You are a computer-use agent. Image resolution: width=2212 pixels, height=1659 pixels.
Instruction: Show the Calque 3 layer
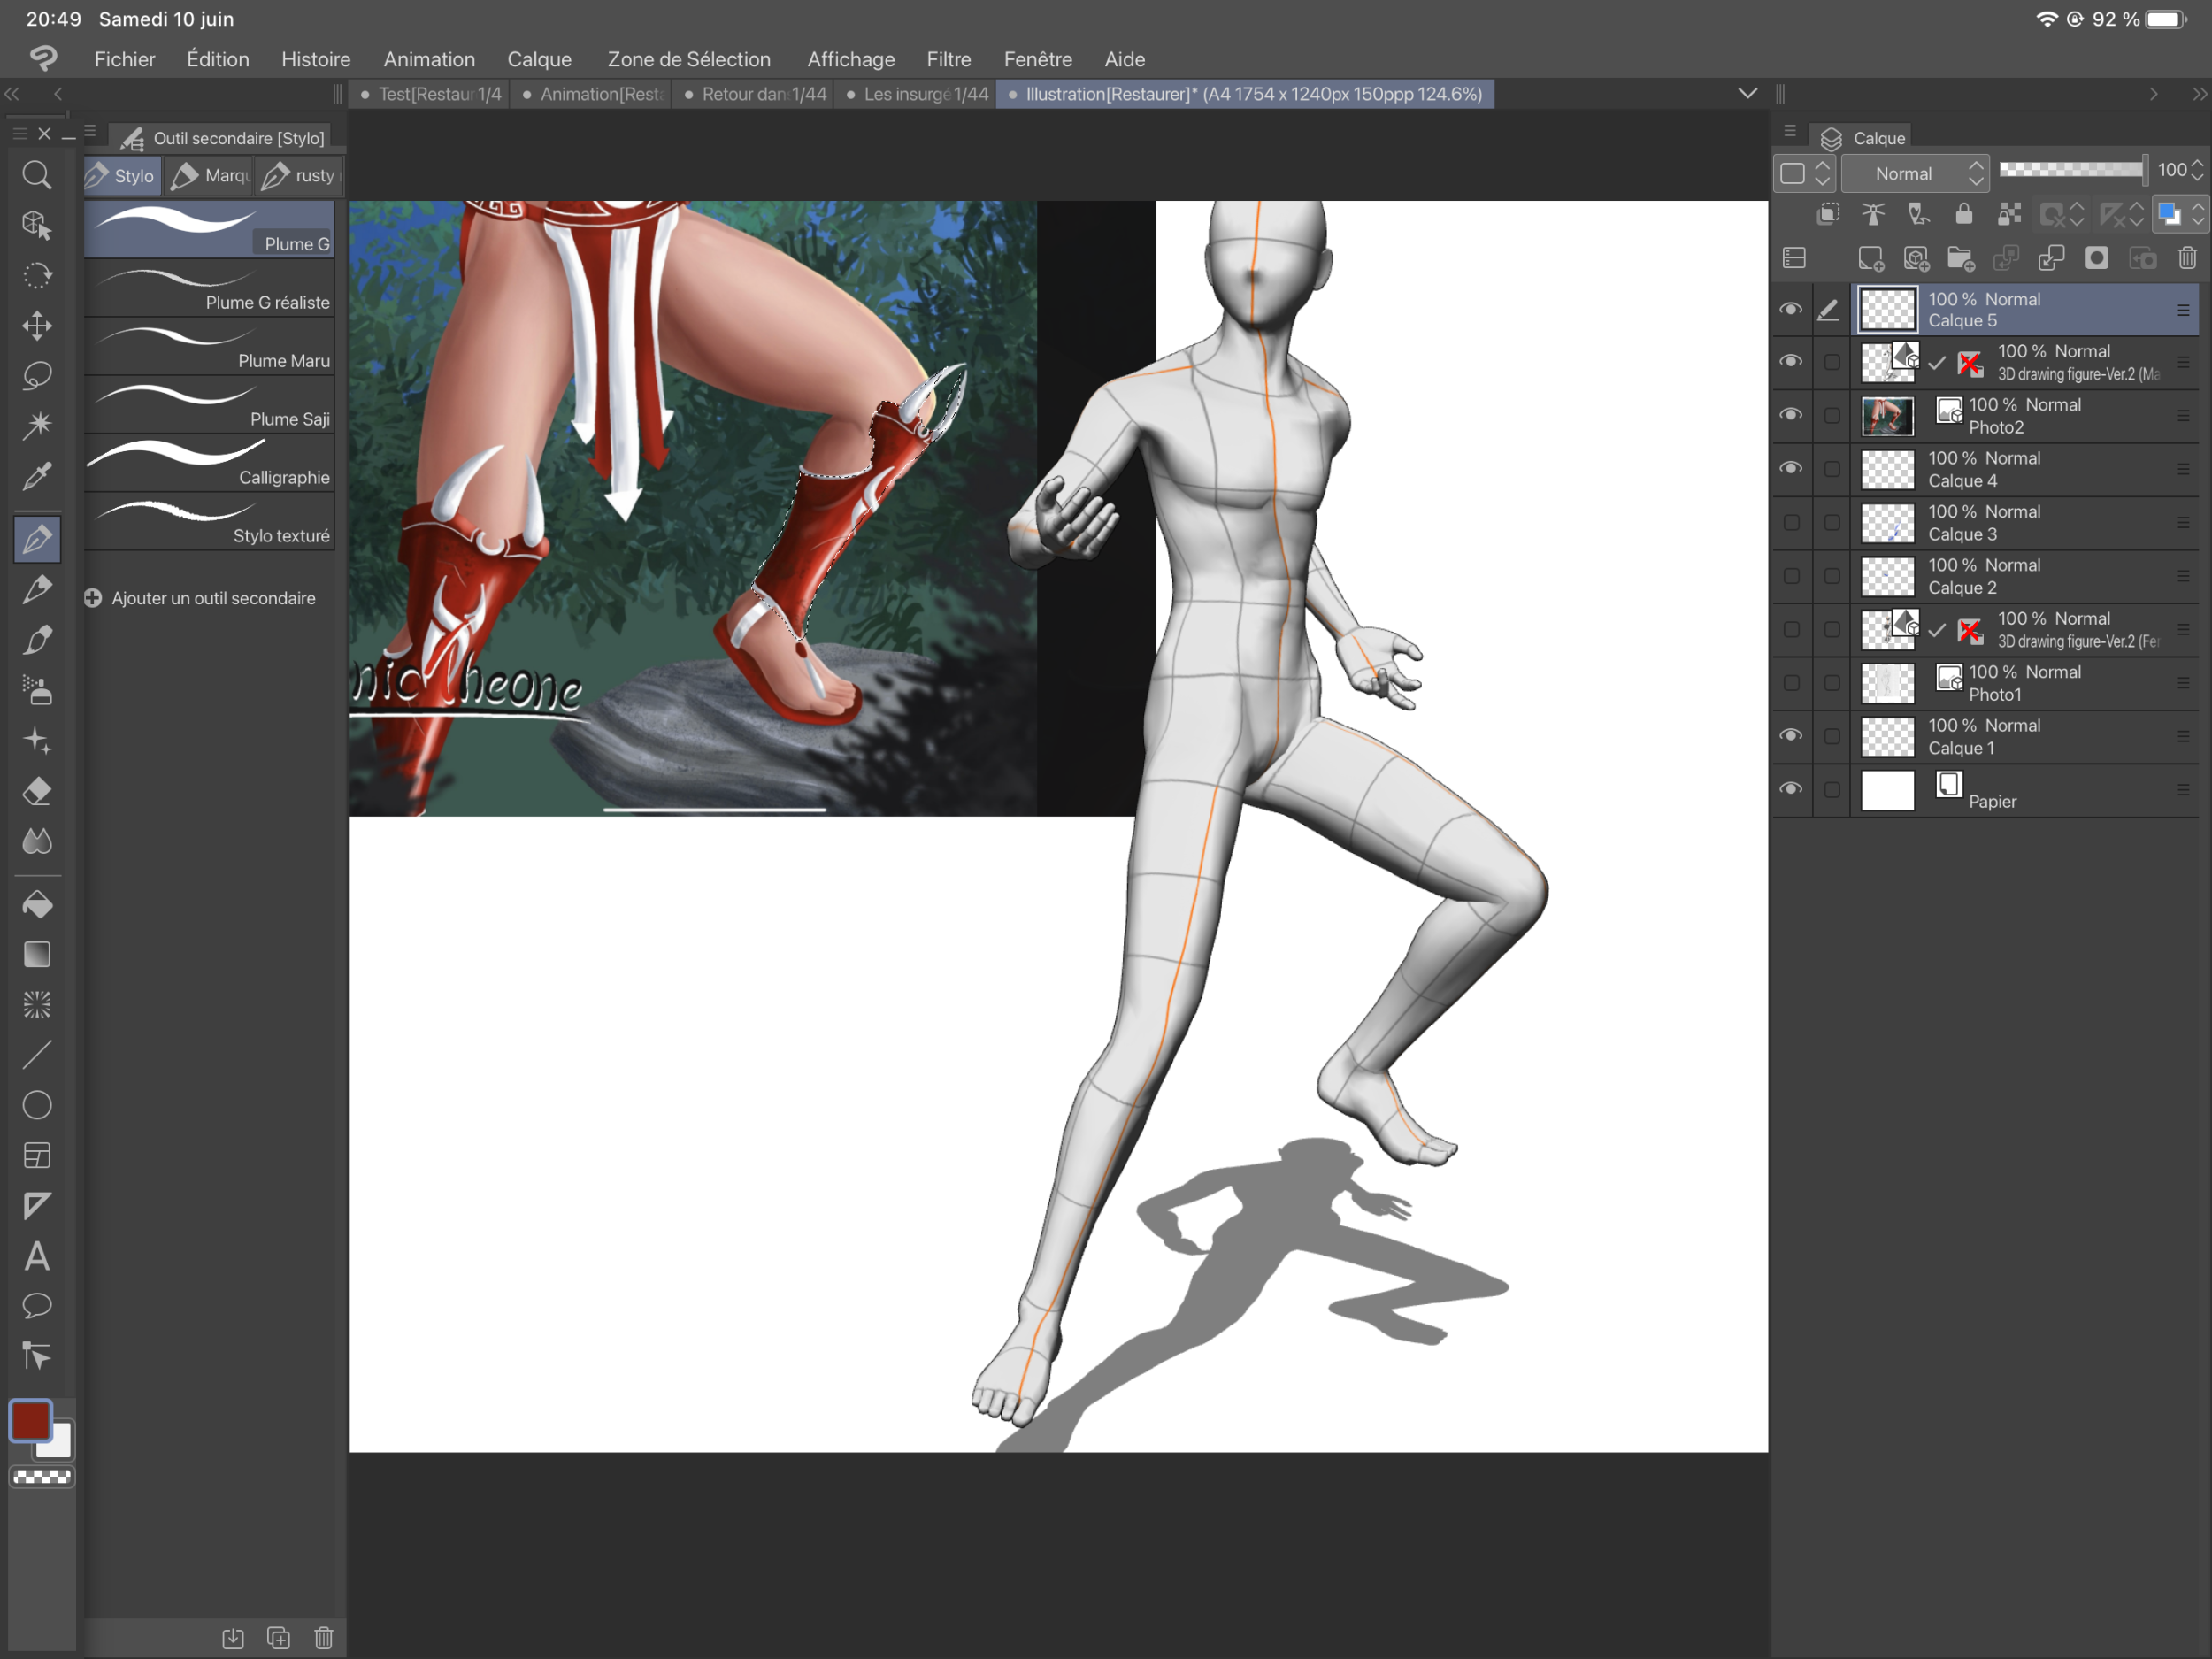[1791, 522]
